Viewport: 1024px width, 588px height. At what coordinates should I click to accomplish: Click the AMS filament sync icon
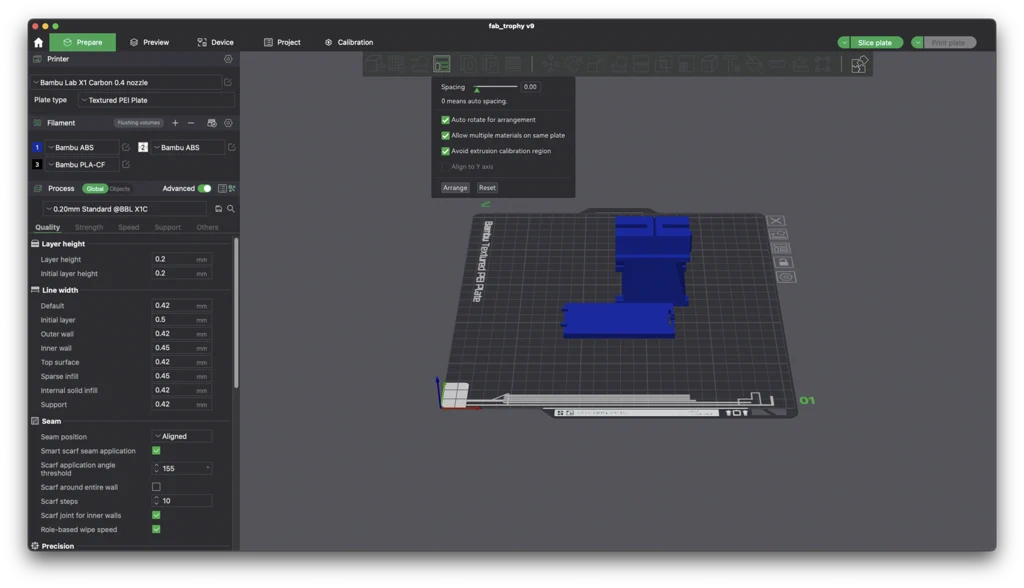coord(212,123)
